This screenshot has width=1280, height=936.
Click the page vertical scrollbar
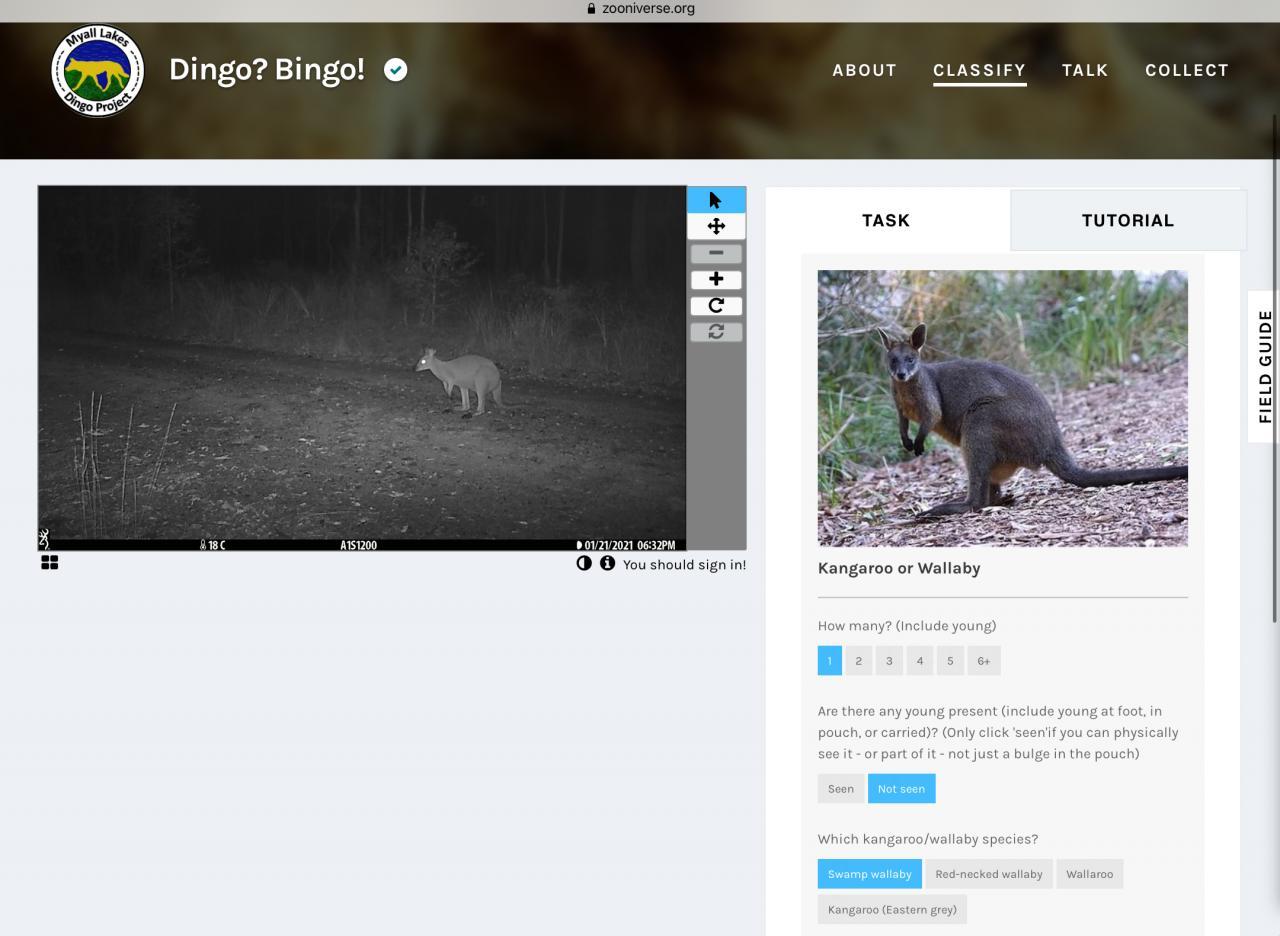[x=1275, y=370]
